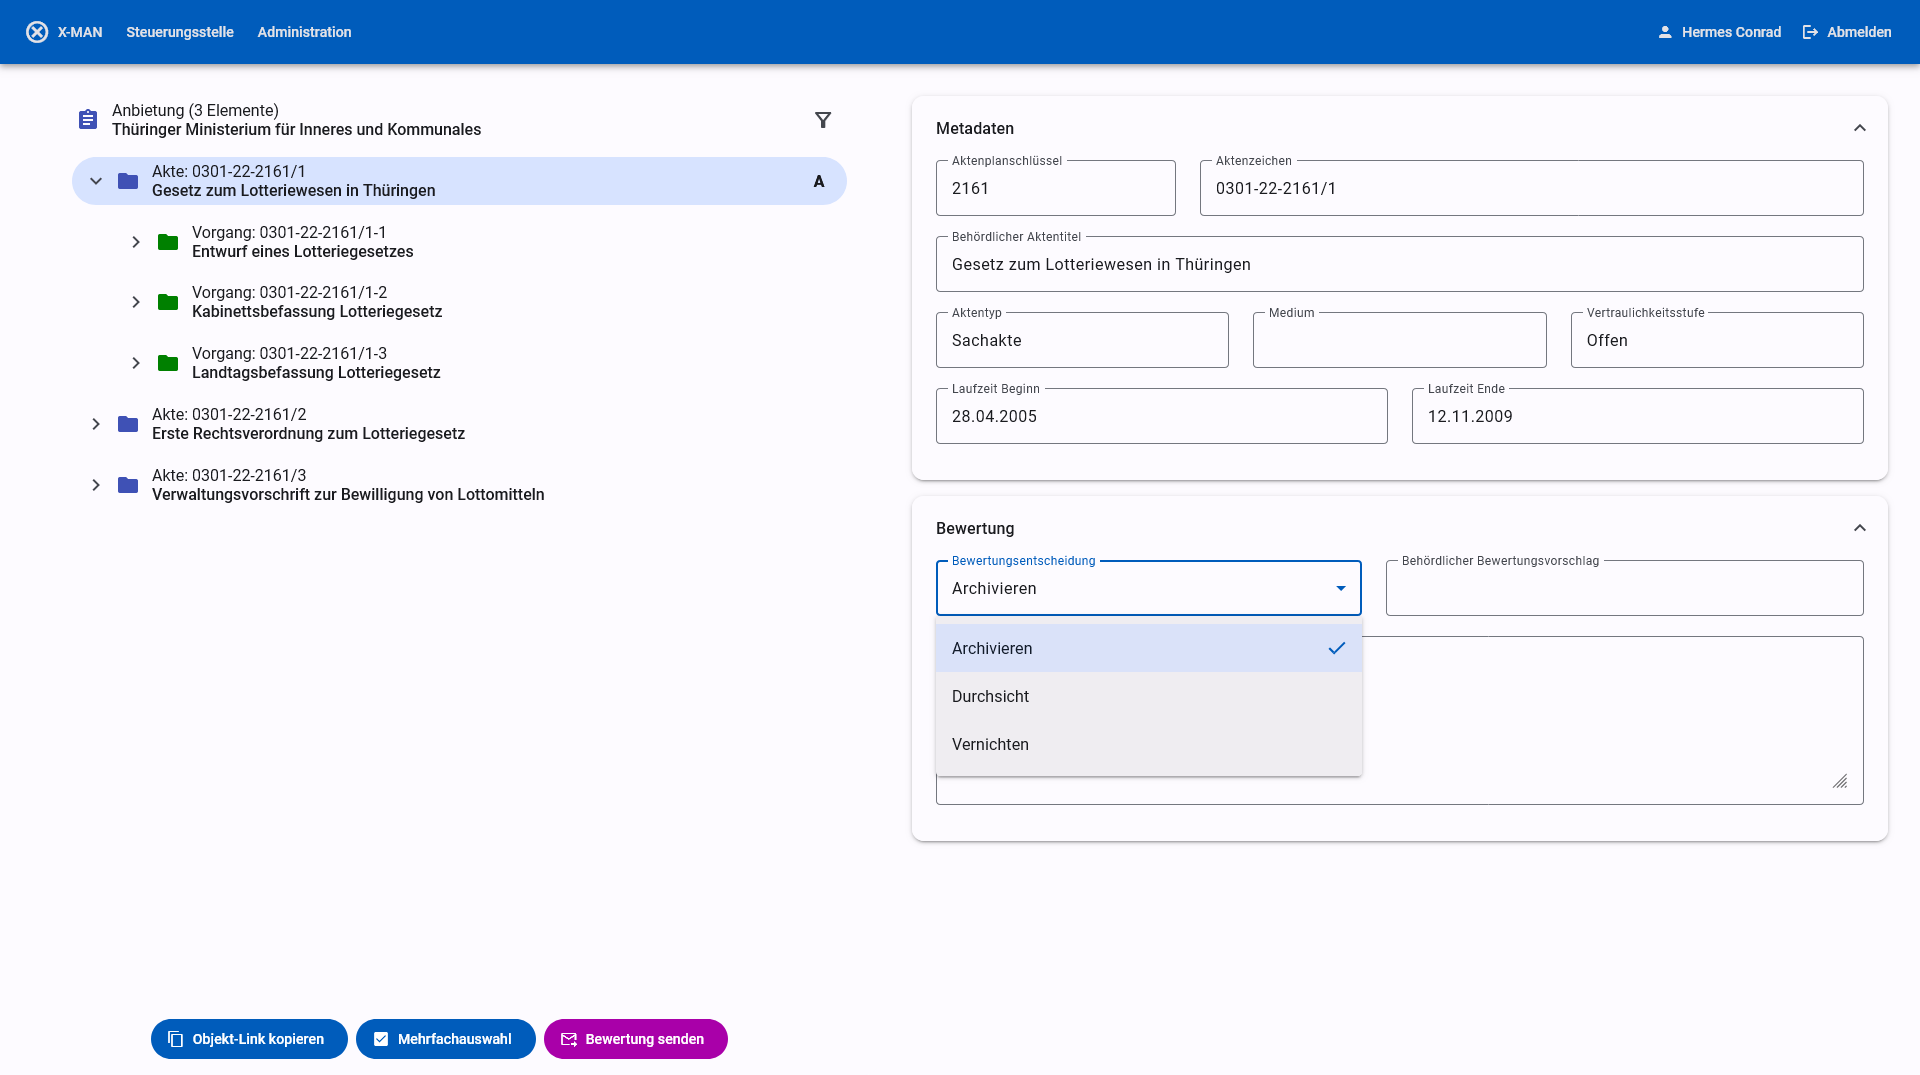Close the Bewertungsentscheidung dropdown arrow

click(1341, 588)
